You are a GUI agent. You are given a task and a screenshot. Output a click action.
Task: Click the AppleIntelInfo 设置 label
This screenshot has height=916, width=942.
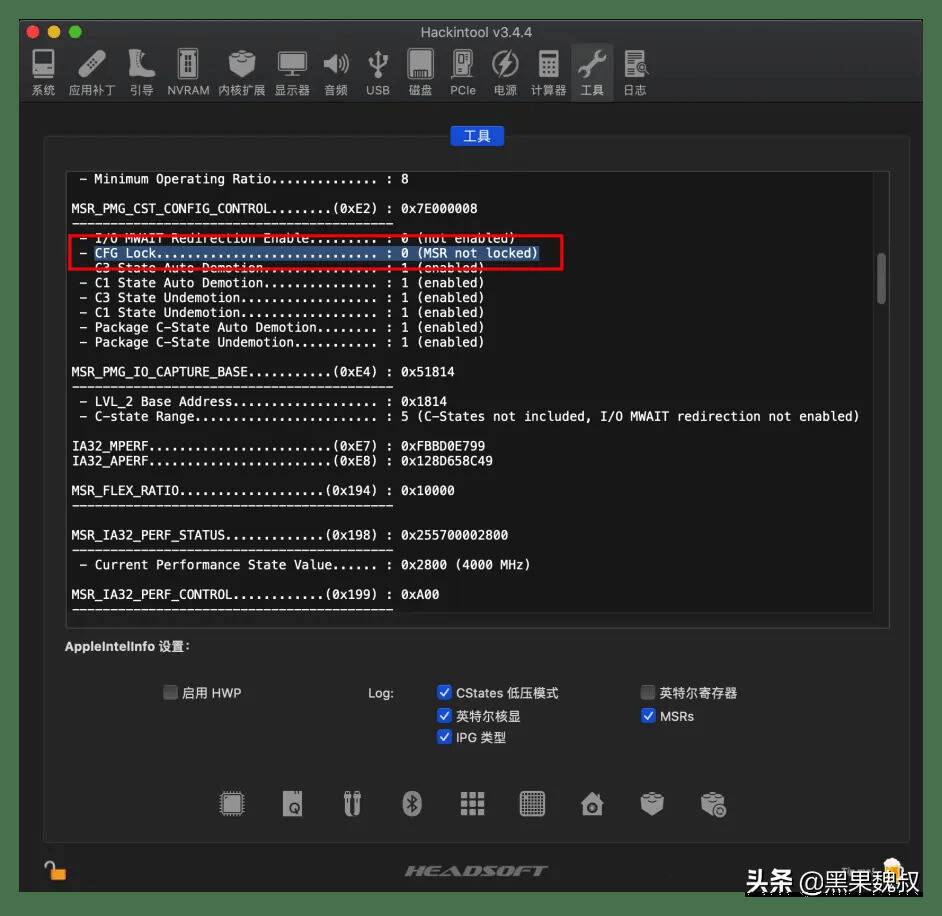[x=127, y=647]
